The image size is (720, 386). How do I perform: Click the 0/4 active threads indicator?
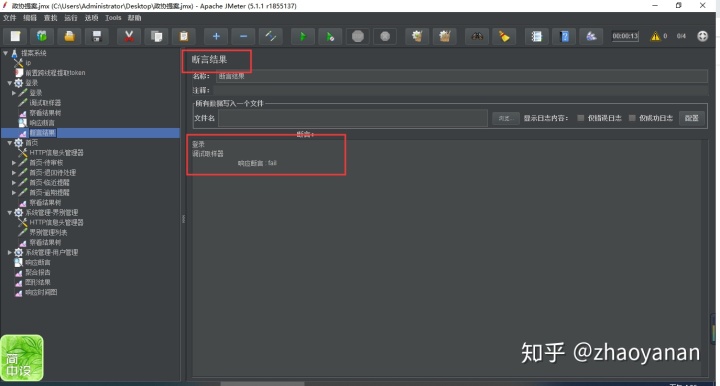681,36
